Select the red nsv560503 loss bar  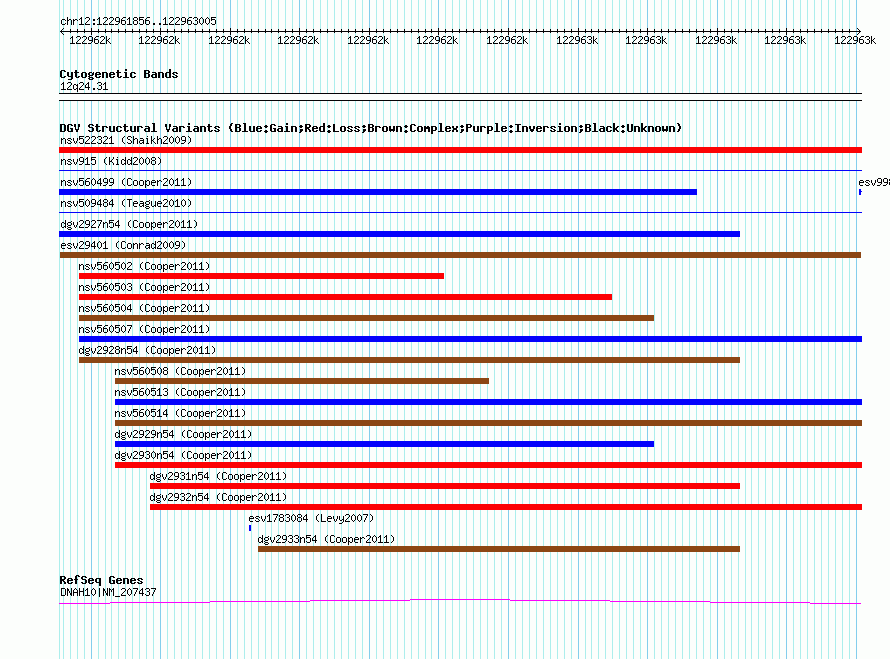coord(345,297)
